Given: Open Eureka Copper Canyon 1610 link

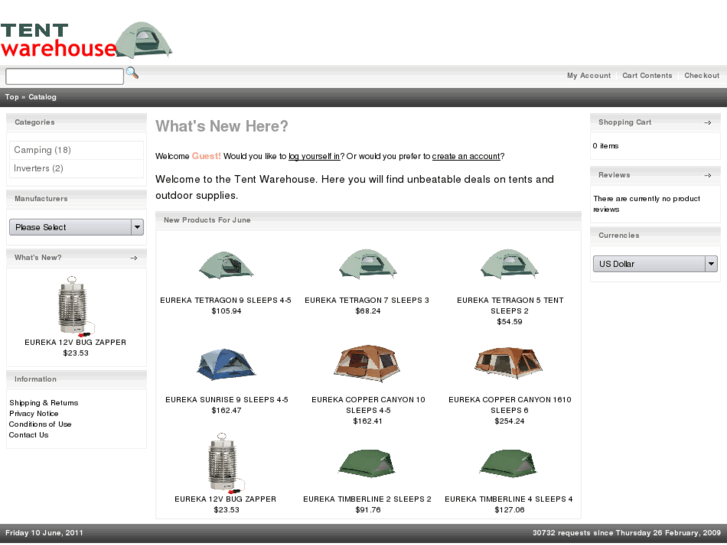Looking at the screenshot, I should (510, 405).
